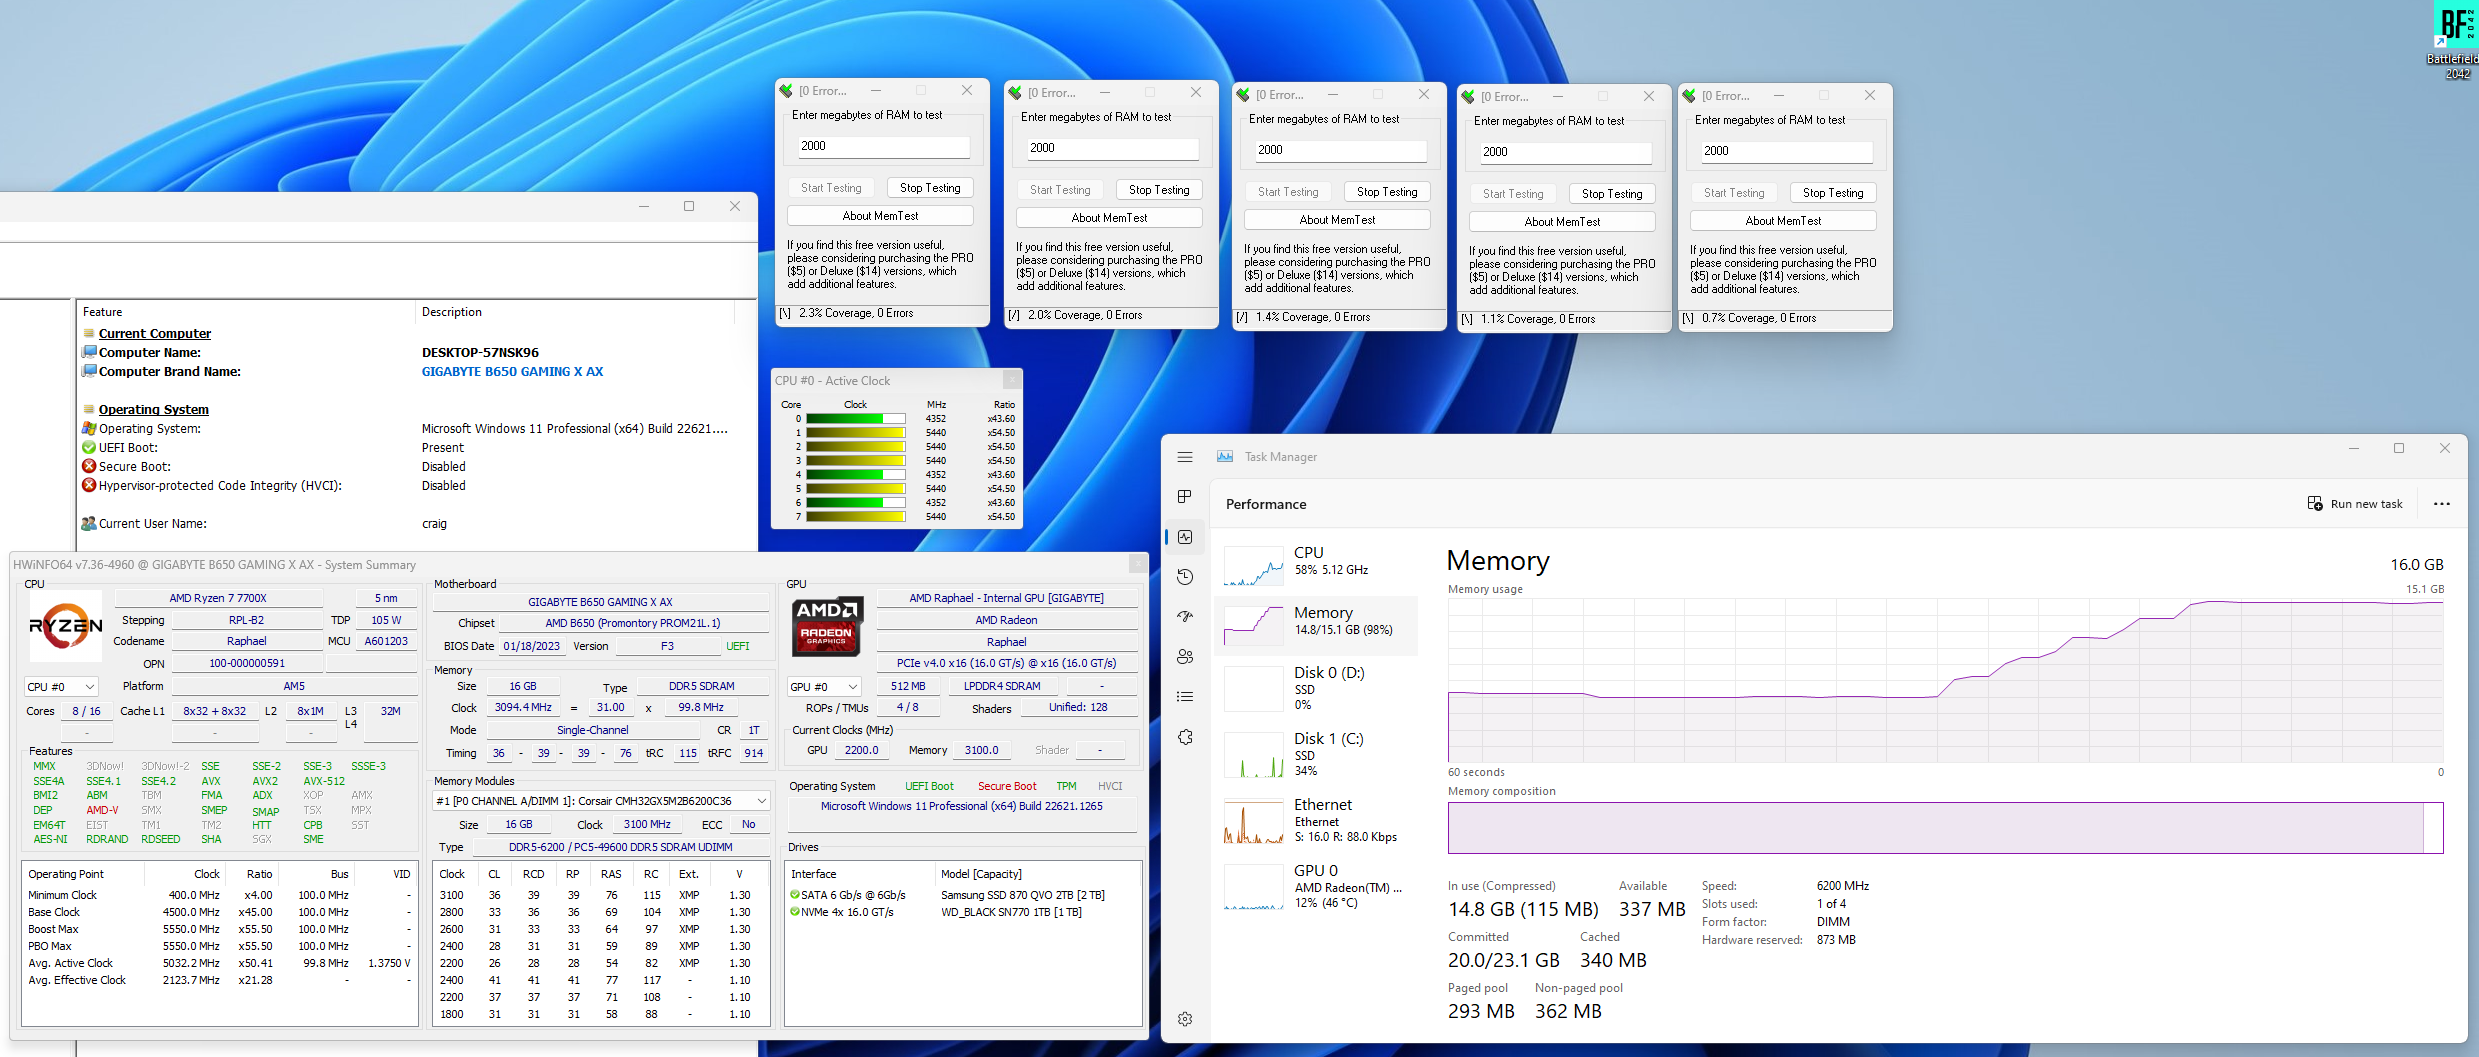2479x1057 pixels.
Task: Click Core 0 clock bar in Active Clock window
Action: click(x=856, y=419)
